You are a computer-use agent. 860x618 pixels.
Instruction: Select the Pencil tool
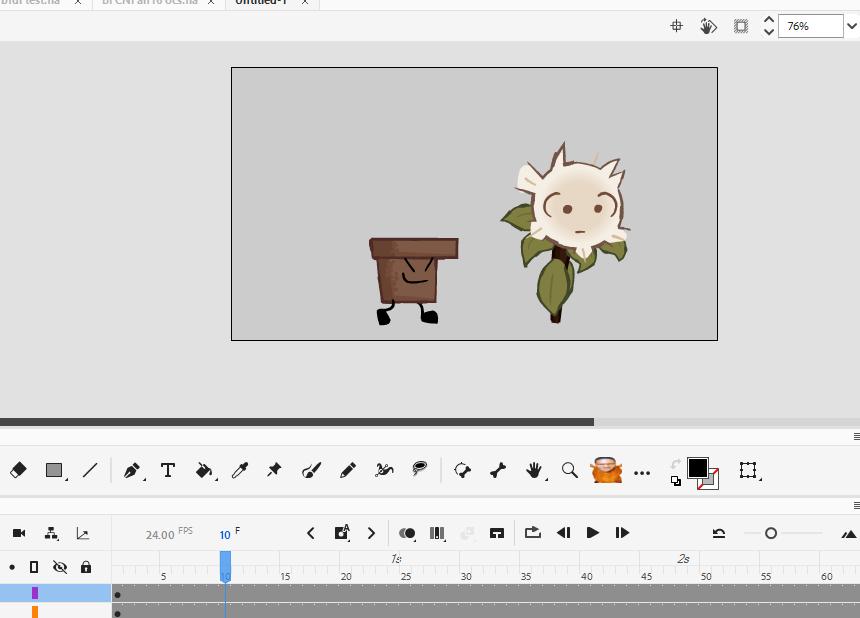(348, 470)
